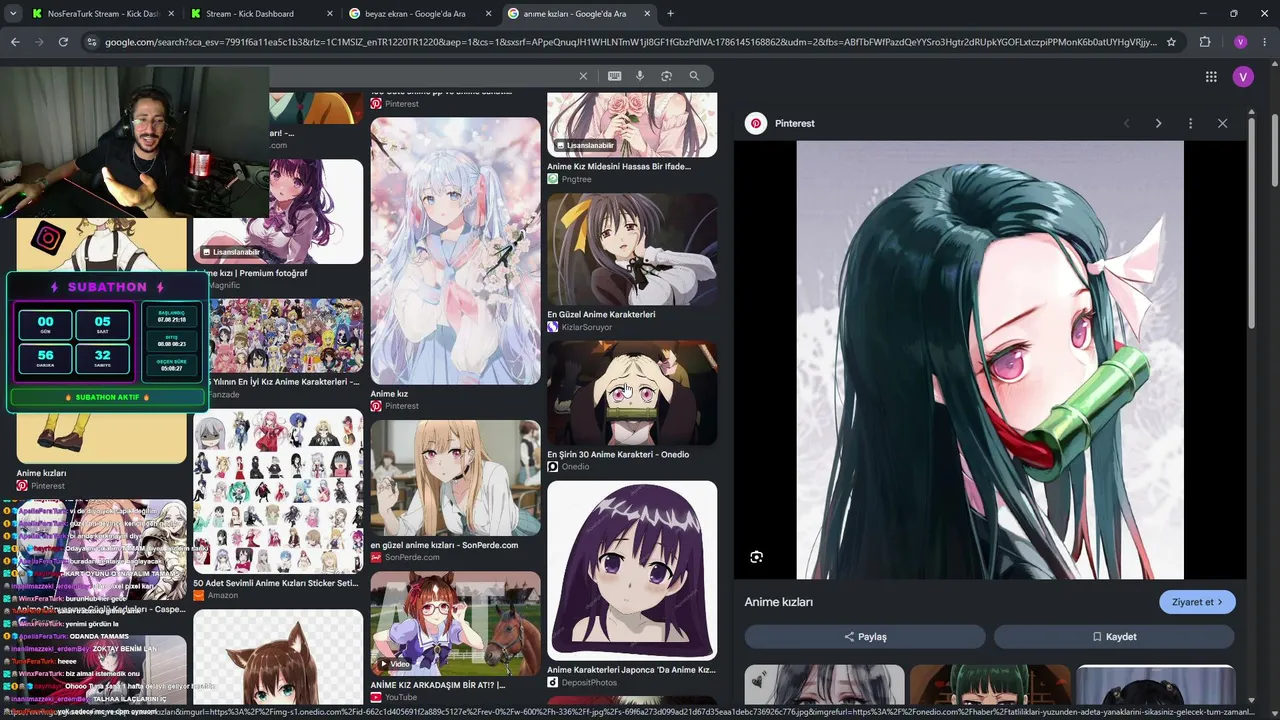Open the en güzel anime kızları SonPerde thumbnail
This screenshot has width=1280, height=720.
(x=455, y=478)
